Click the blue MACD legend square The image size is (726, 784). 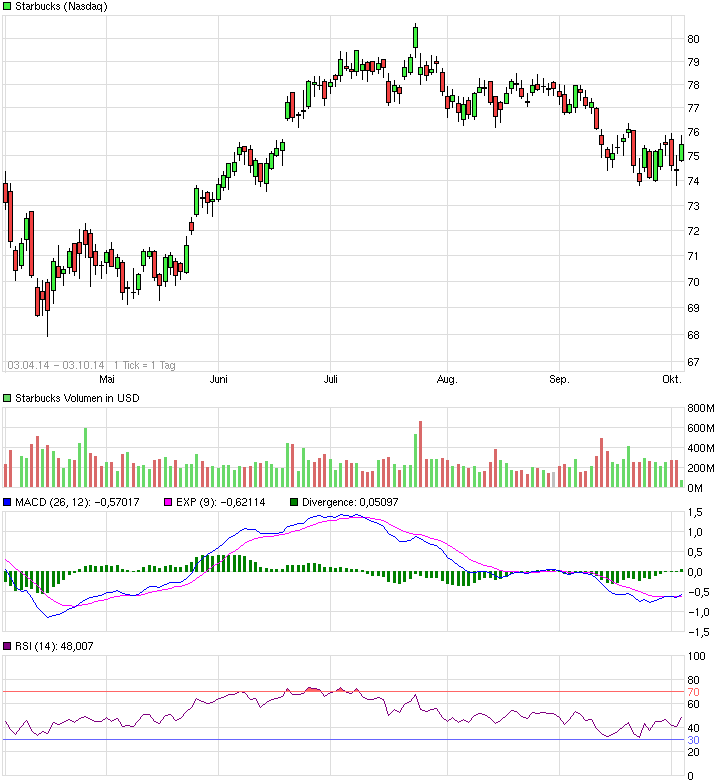coord(7,502)
